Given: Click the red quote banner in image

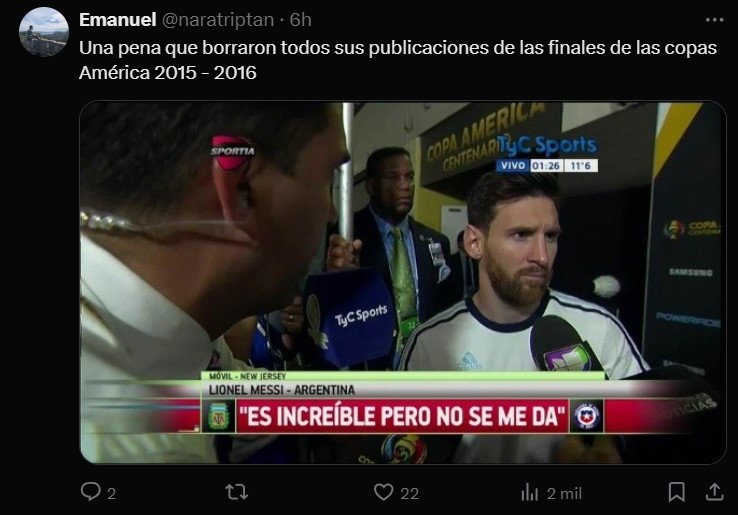Looking at the screenshot, I should (x=402, y=416).
